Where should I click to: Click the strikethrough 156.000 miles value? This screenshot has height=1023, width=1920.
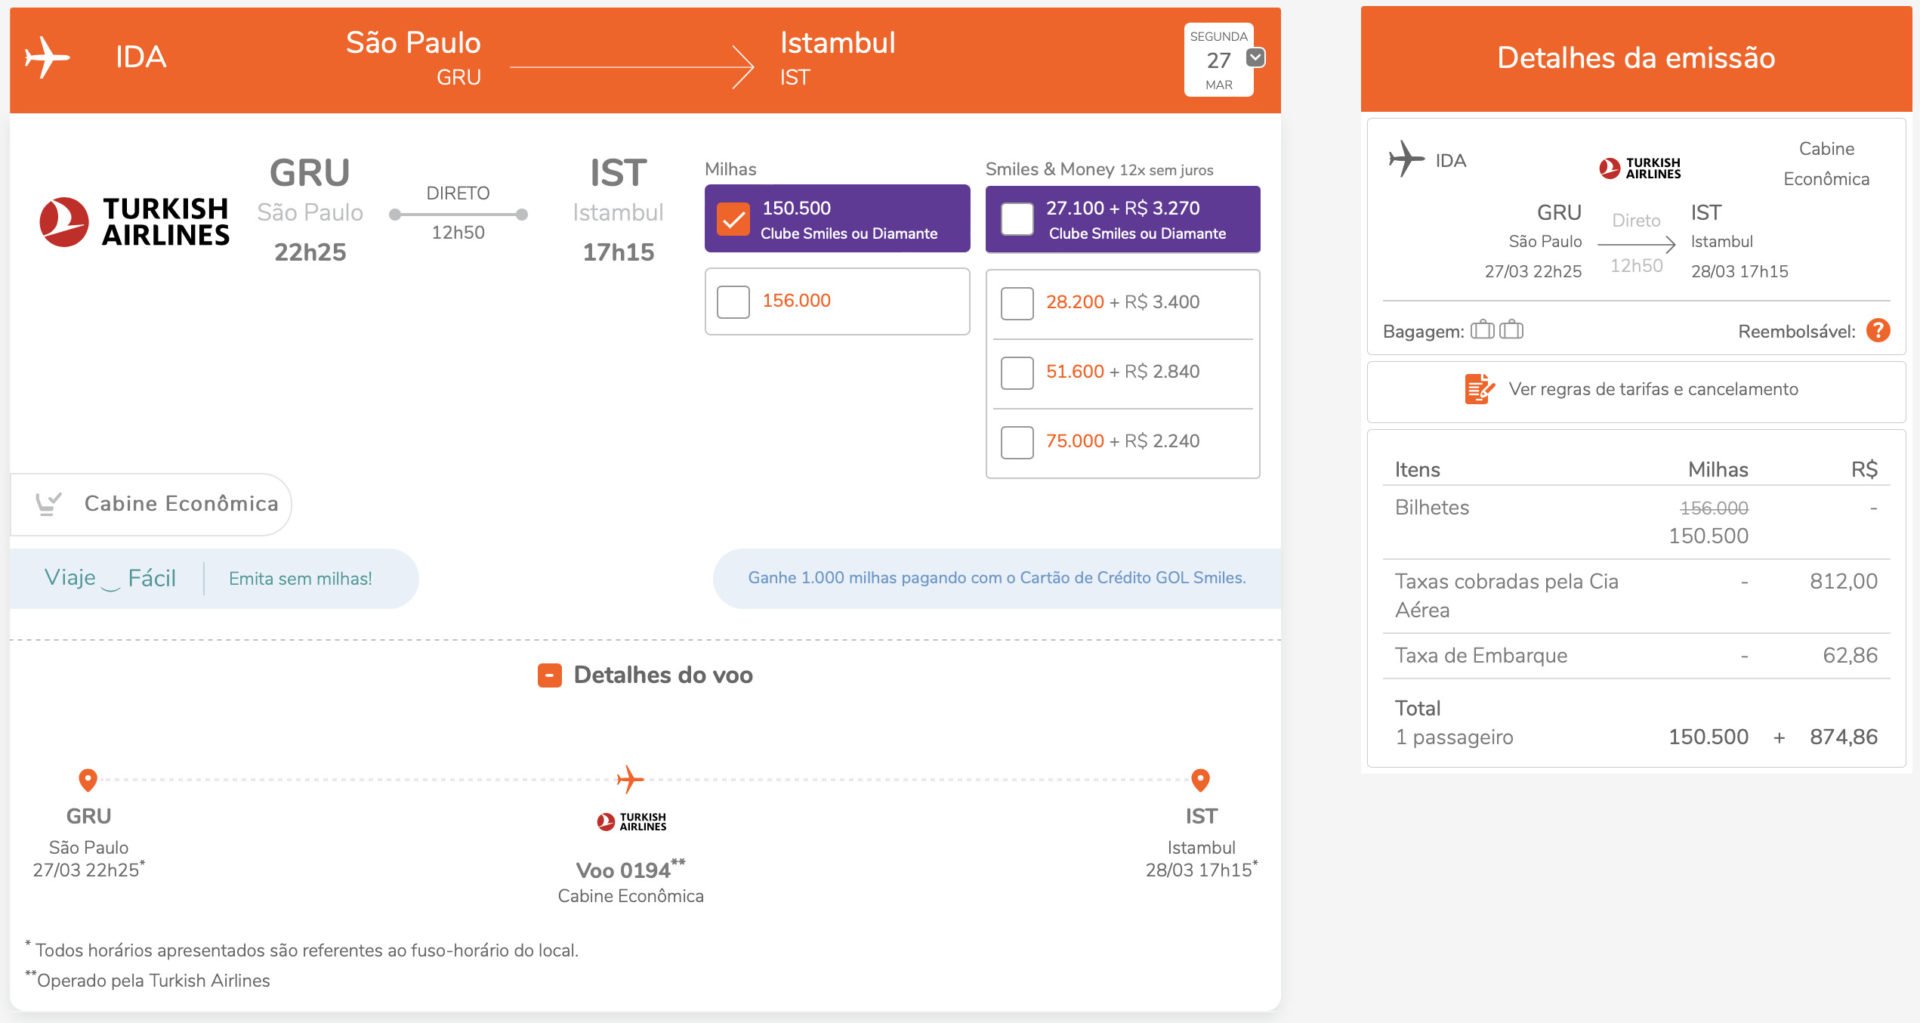(1714, 508)
